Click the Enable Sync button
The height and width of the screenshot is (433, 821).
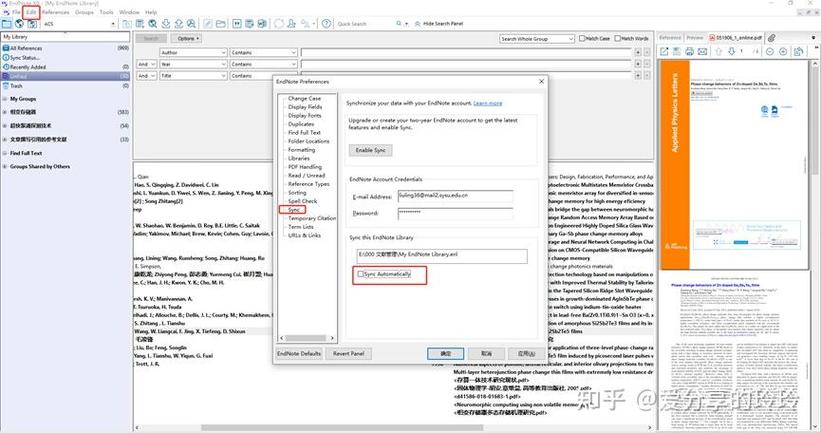click(370, 150)
